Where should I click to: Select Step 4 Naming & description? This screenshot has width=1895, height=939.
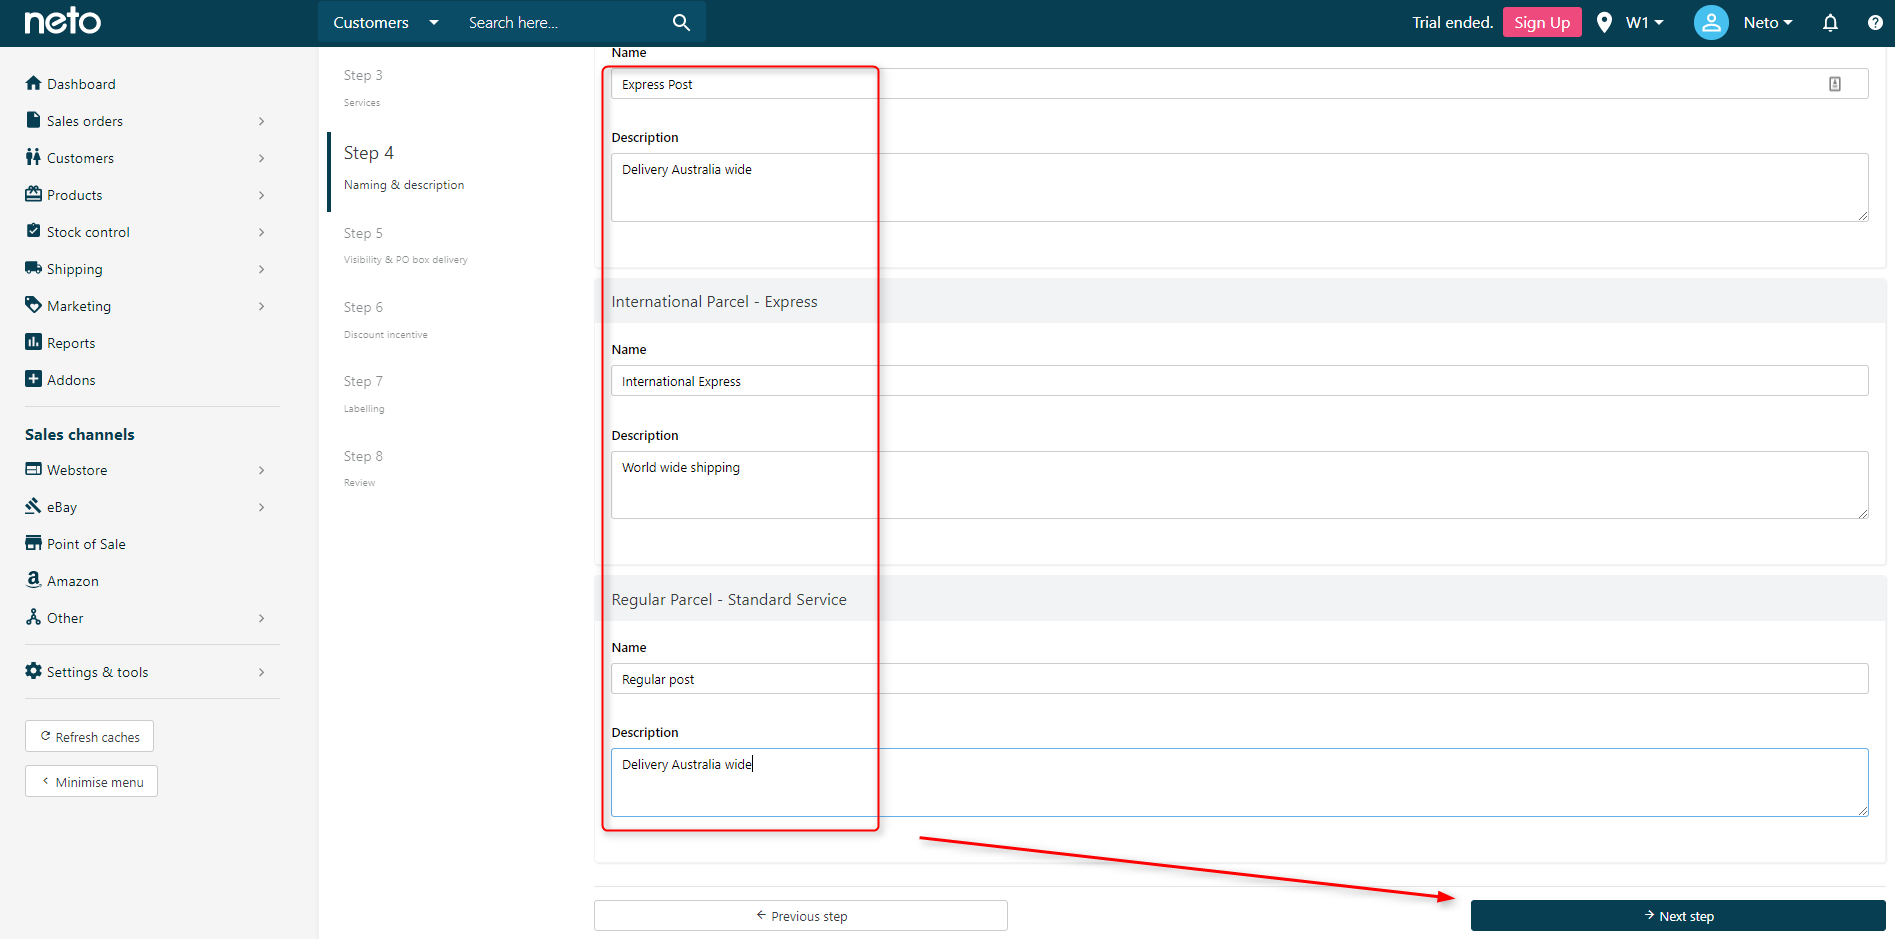pos(404,167)
